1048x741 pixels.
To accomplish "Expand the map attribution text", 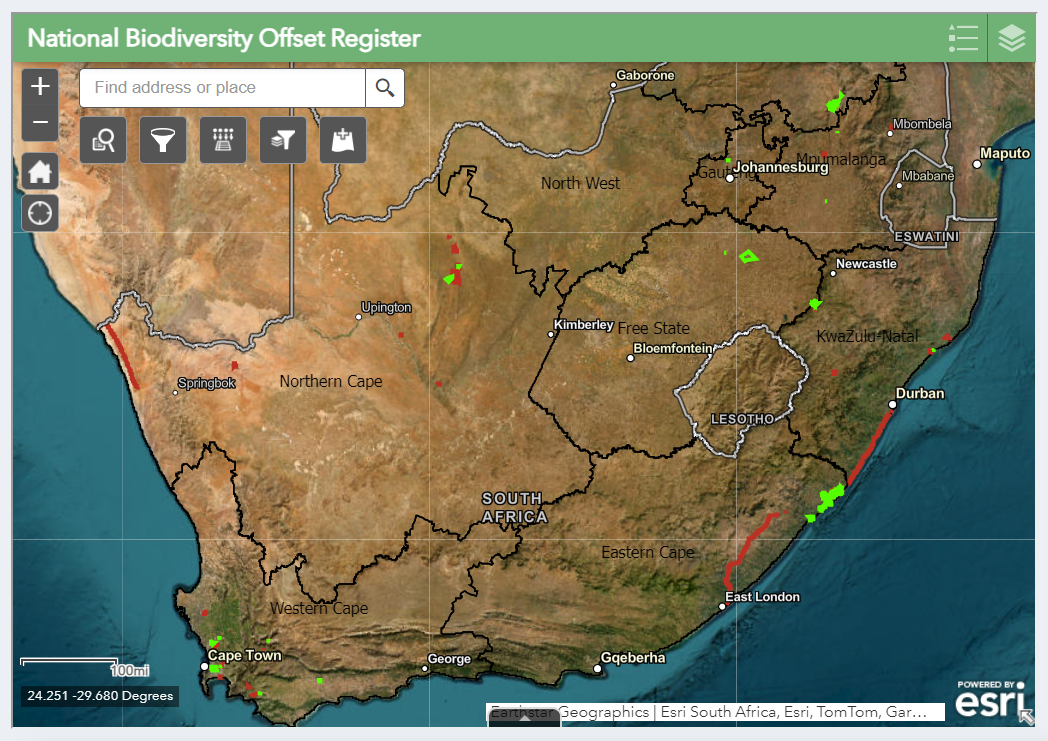I will point(715,712).
